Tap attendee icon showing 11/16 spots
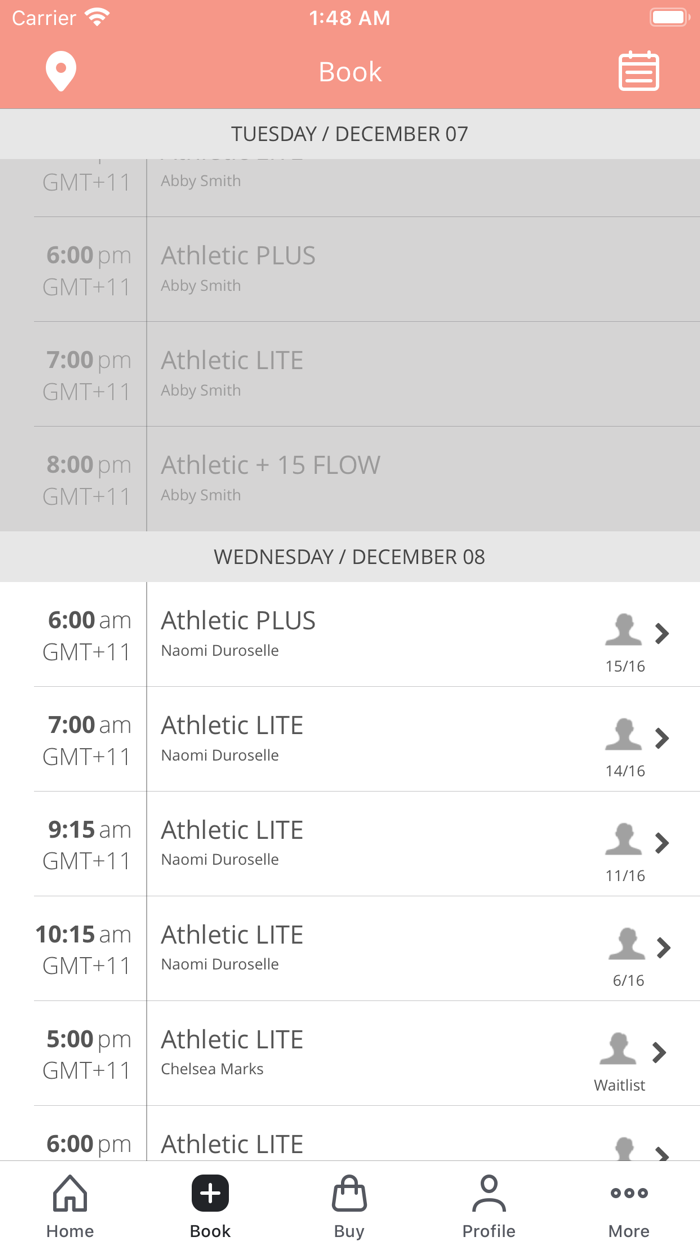This screenshot has height=1244, width=700. coord(623,840)
